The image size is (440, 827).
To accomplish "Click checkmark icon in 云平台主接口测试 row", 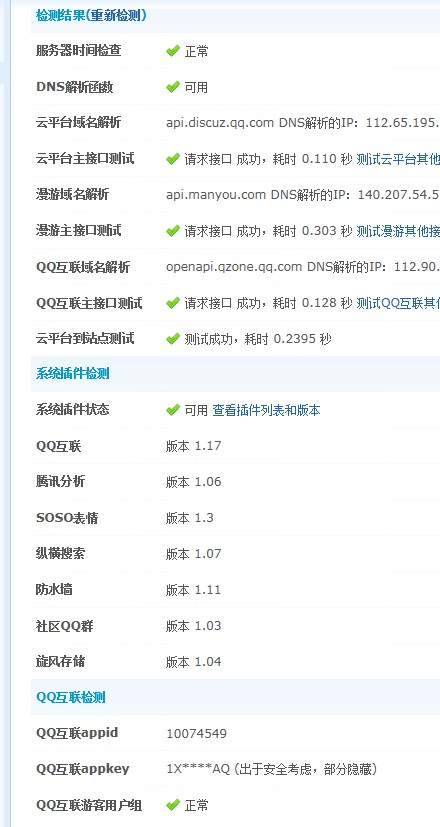I will coord(173,159).
